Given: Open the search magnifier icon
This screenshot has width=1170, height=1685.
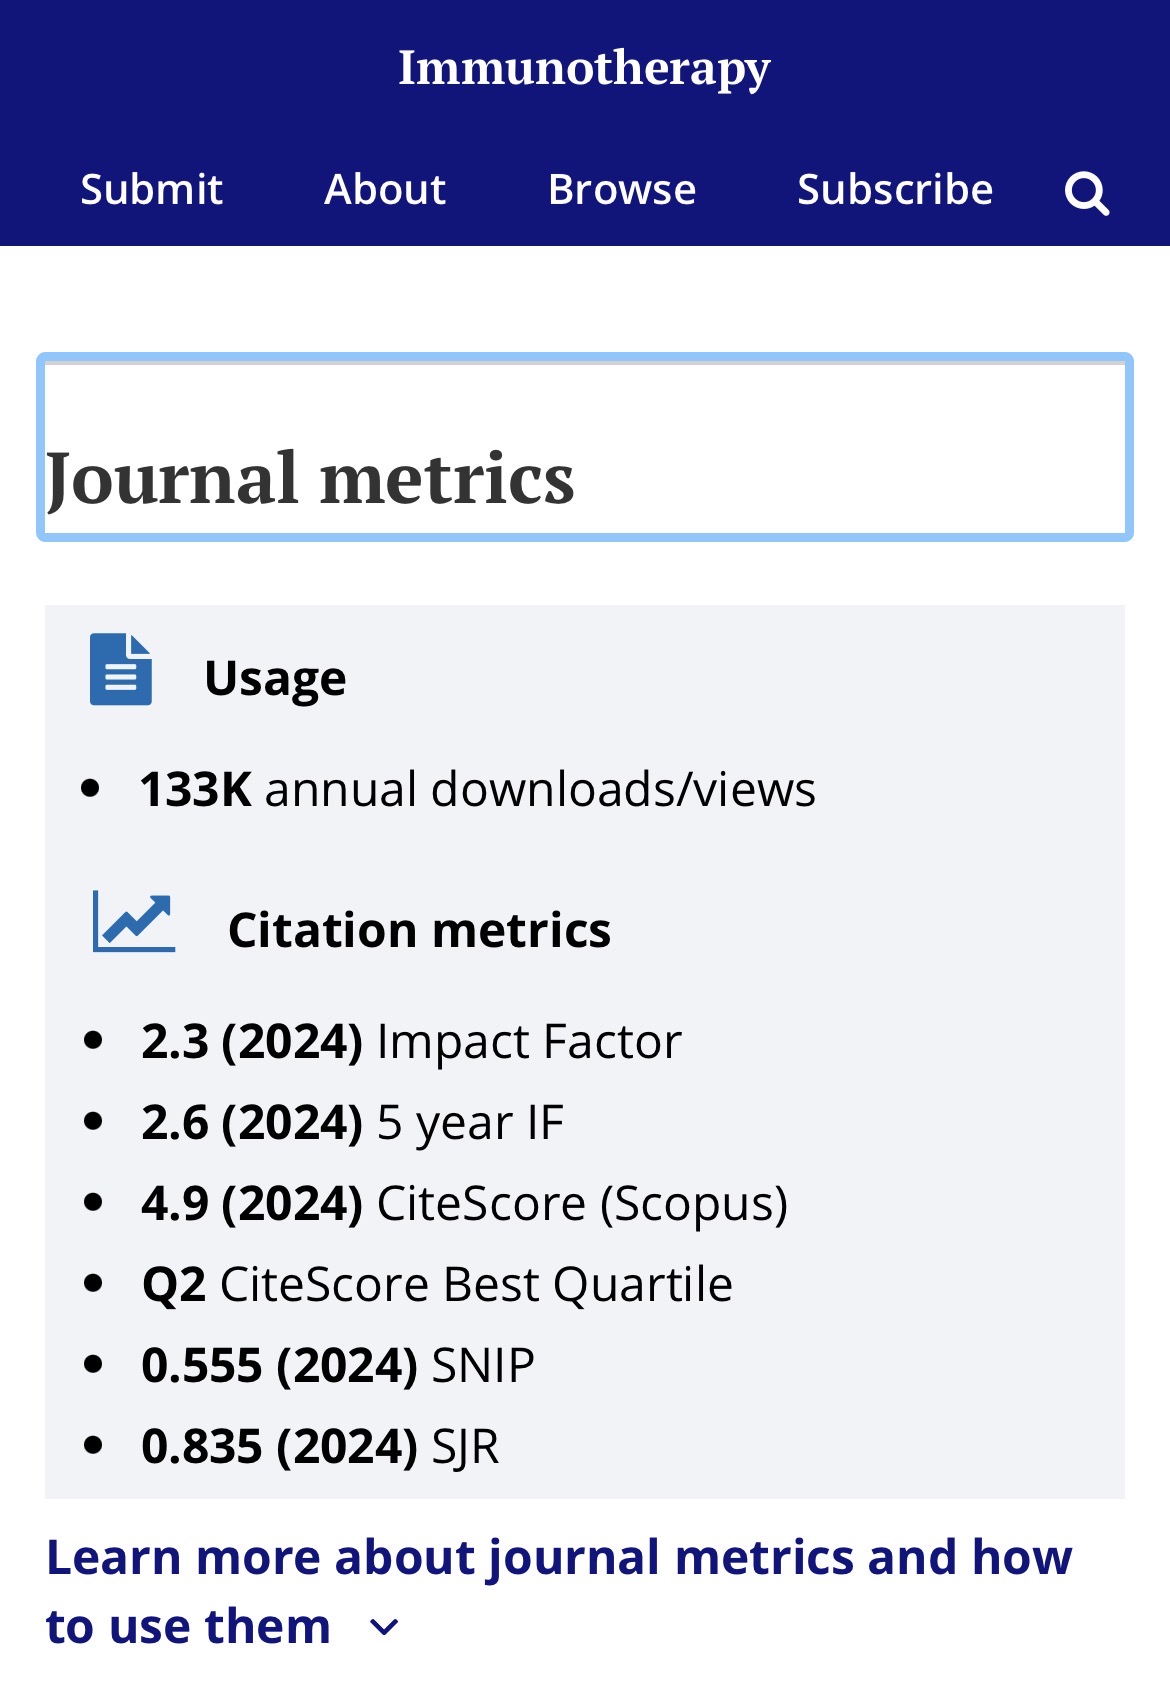Looking at the screenshot, I should tap(1087, 193).
